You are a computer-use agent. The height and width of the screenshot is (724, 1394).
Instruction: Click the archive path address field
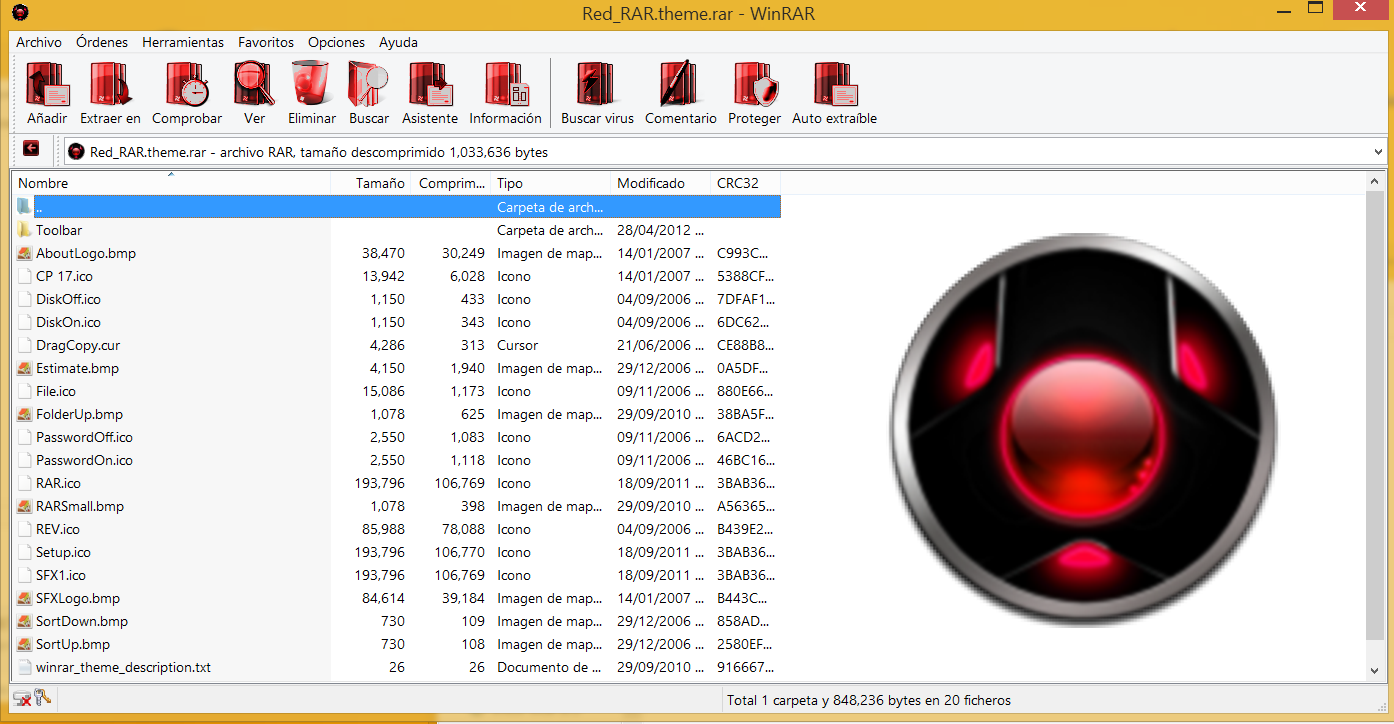(x=725, y=152)
